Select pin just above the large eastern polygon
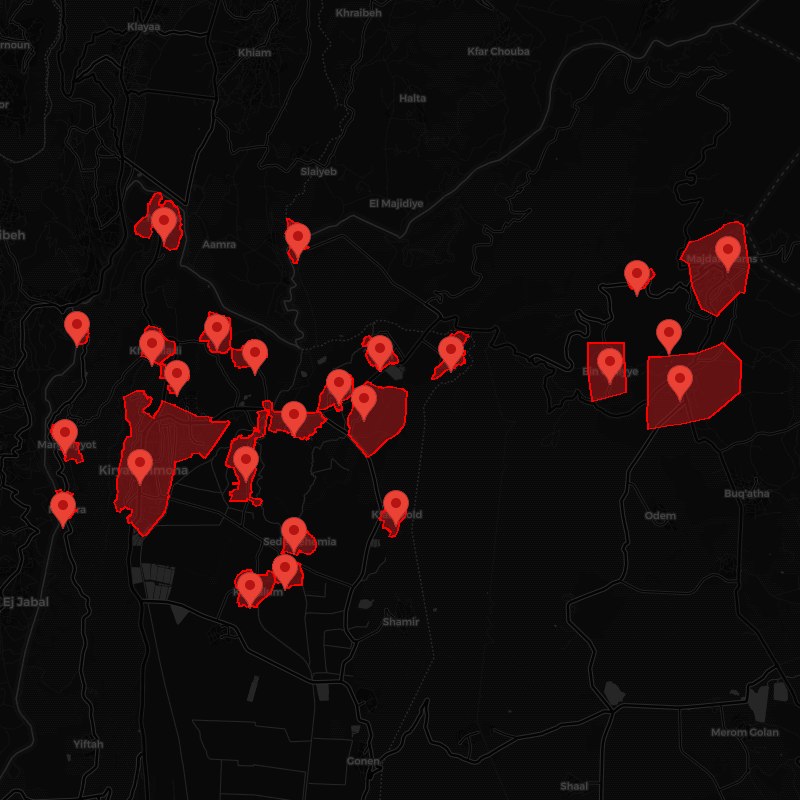The image size is (800, 800). pos(669,334)
